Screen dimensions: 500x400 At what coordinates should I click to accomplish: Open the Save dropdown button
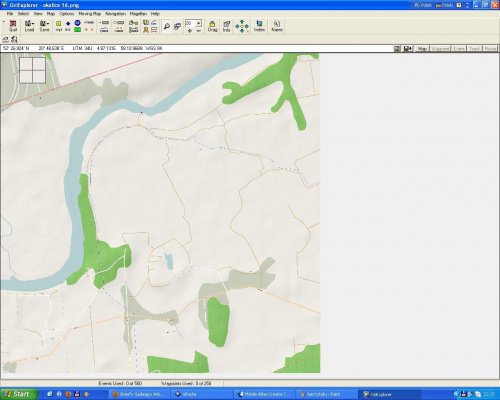tap(44, 26)
